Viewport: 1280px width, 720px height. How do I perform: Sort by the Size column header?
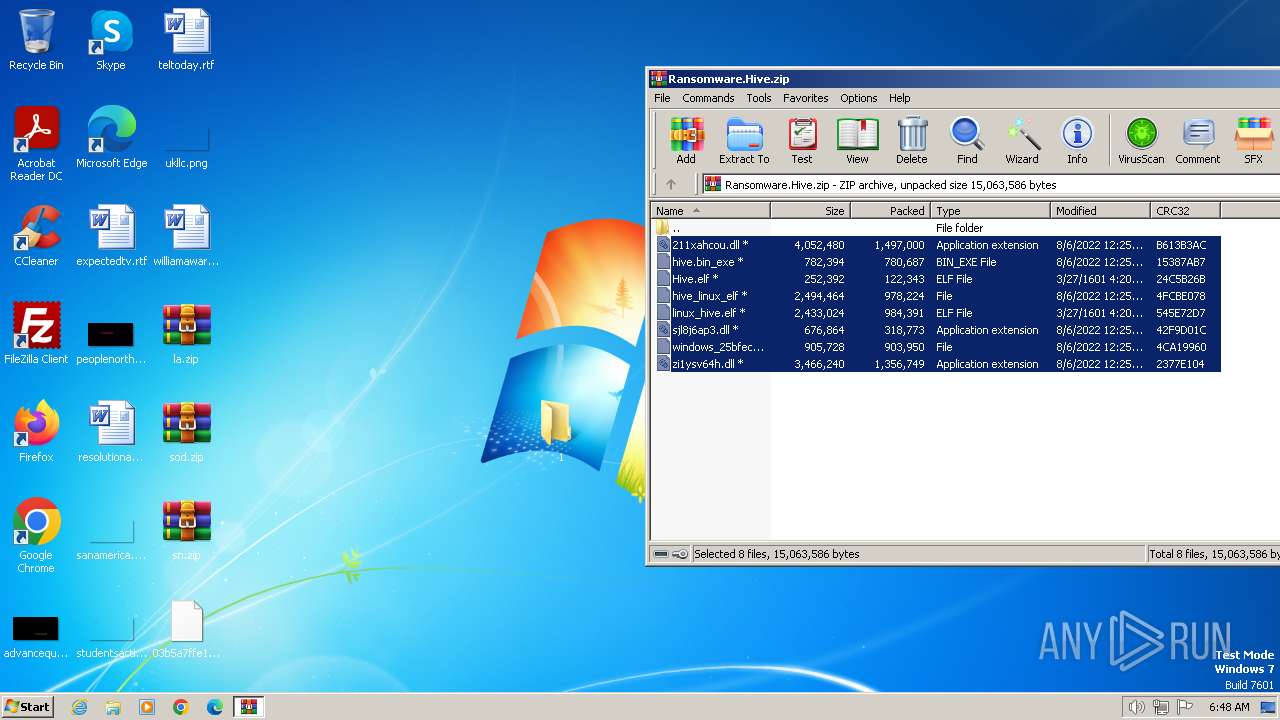coord(810,210)
